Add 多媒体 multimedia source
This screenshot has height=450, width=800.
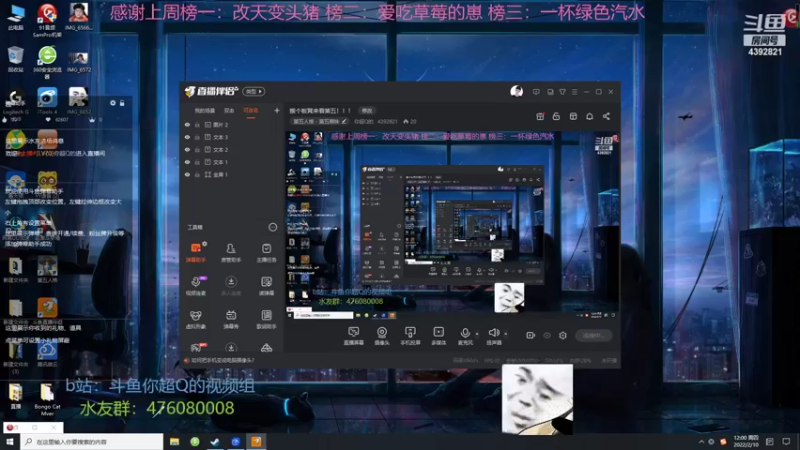pyautogui.click(x=438, y=336)
